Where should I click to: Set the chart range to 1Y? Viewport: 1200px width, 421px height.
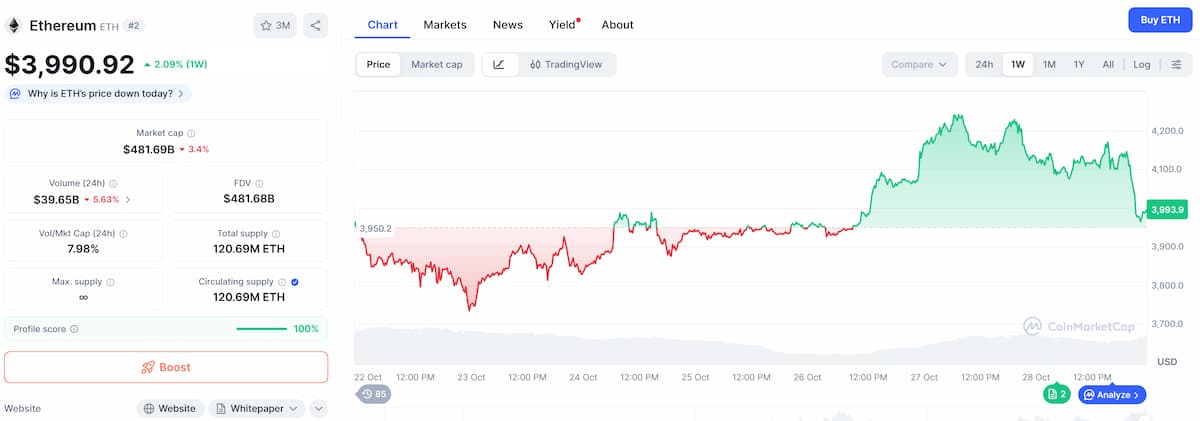(x=1079, y=65)
